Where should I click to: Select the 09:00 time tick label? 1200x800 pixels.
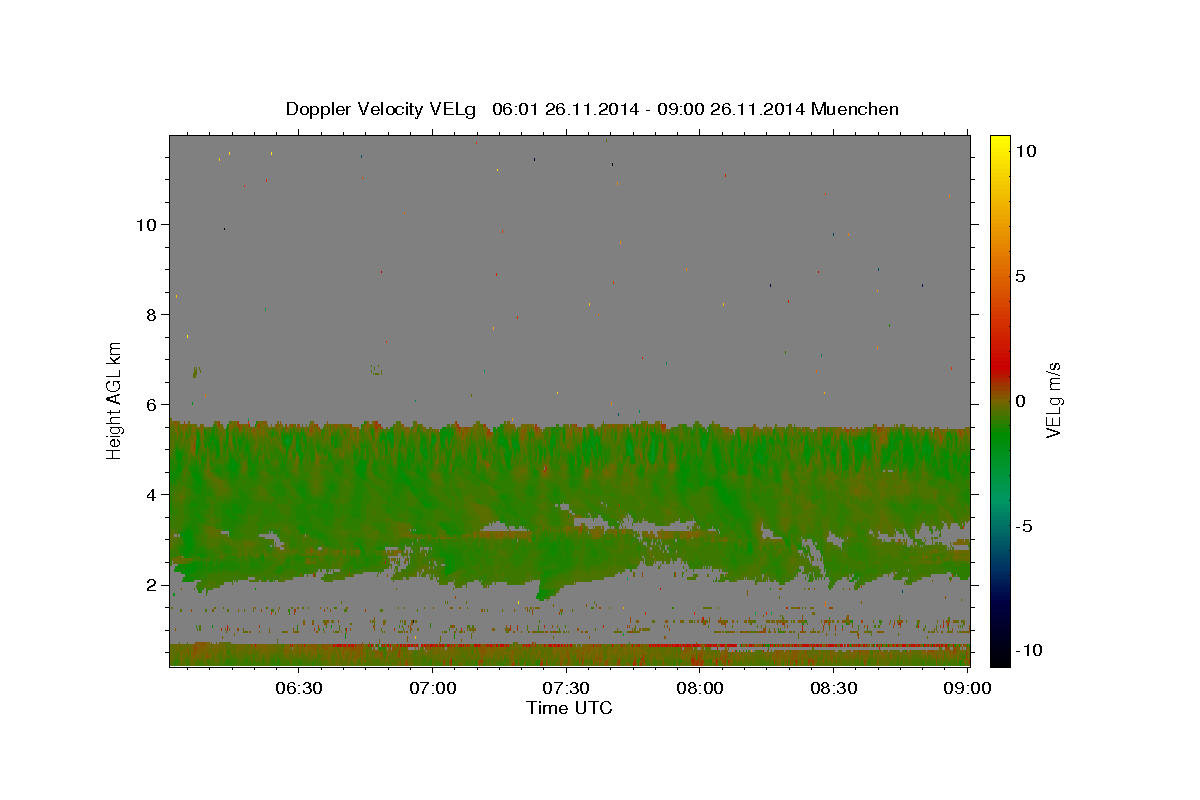click(966, 688)
